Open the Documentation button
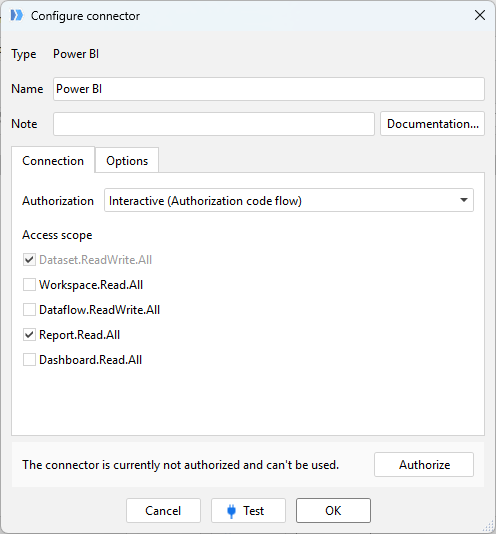This screenshot has height=534, width=496. click(x=432, y=124)
